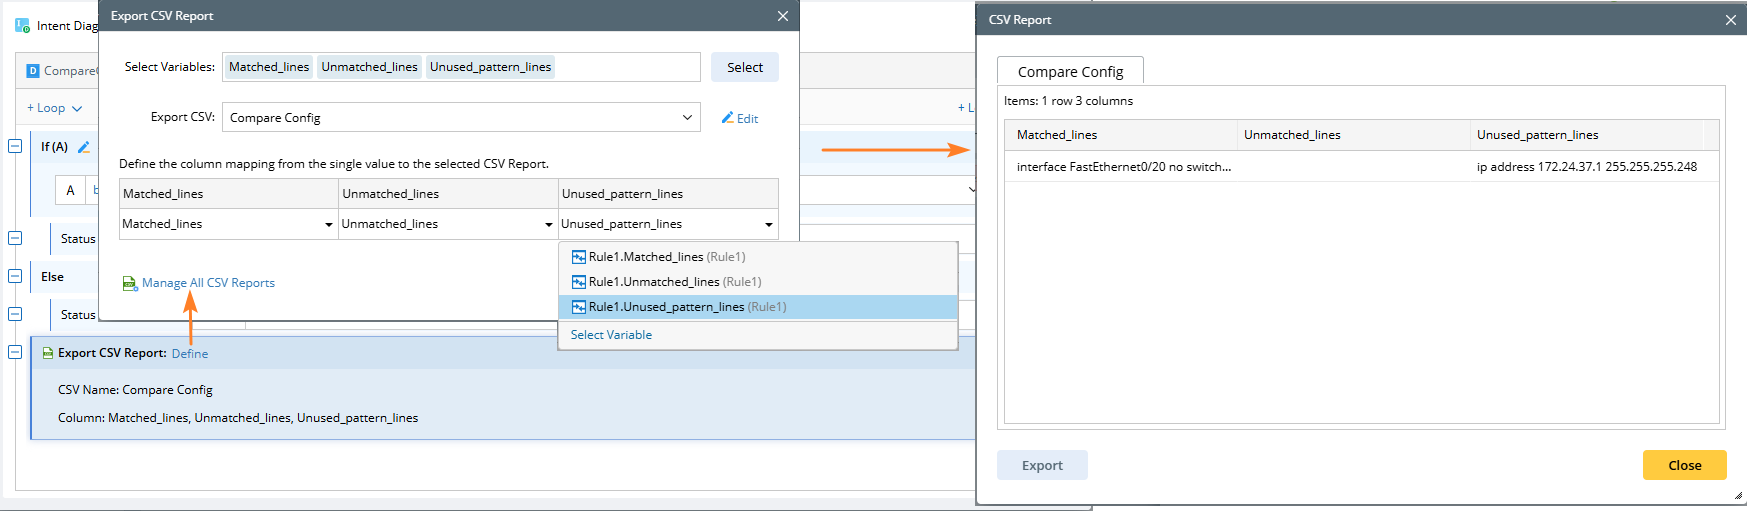Collapse the Else block

click(x=15, y=276)
